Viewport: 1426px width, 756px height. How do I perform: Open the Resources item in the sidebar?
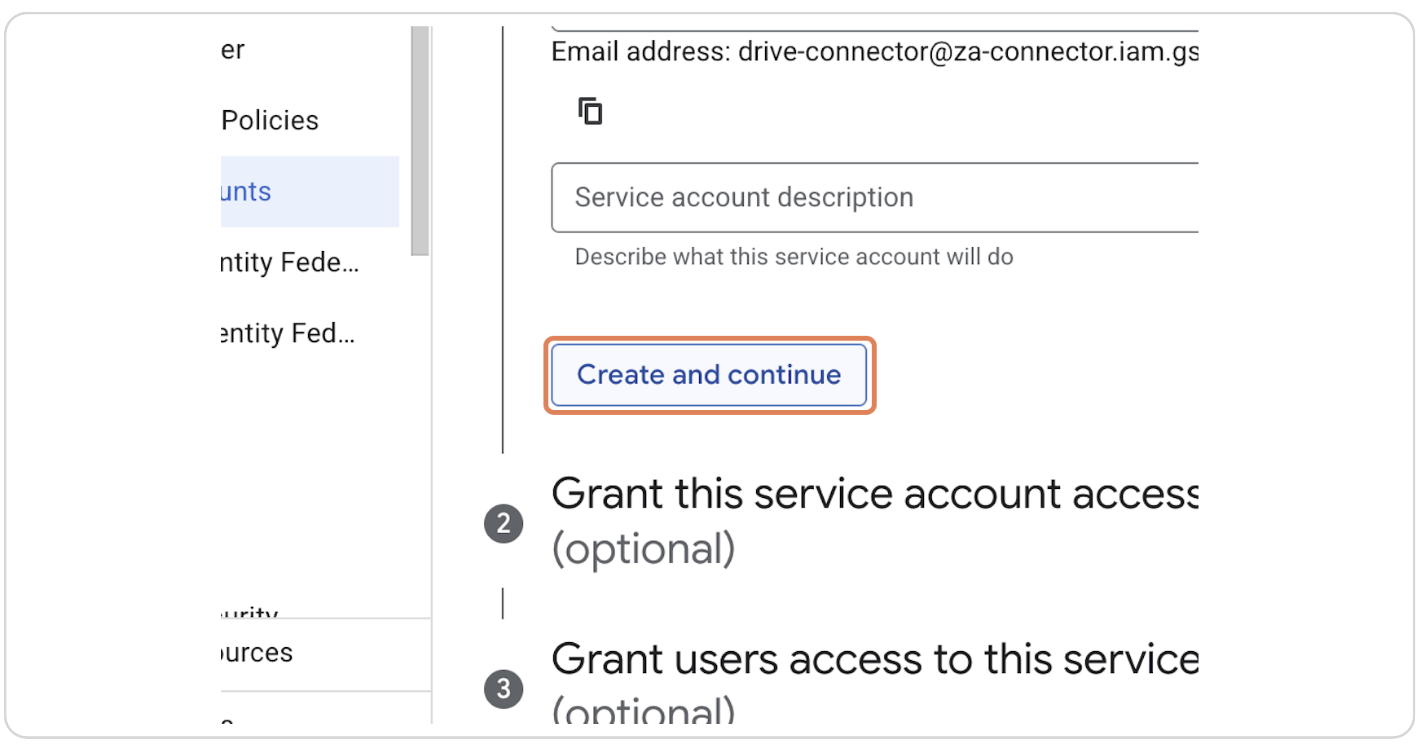tap(257, 654)
